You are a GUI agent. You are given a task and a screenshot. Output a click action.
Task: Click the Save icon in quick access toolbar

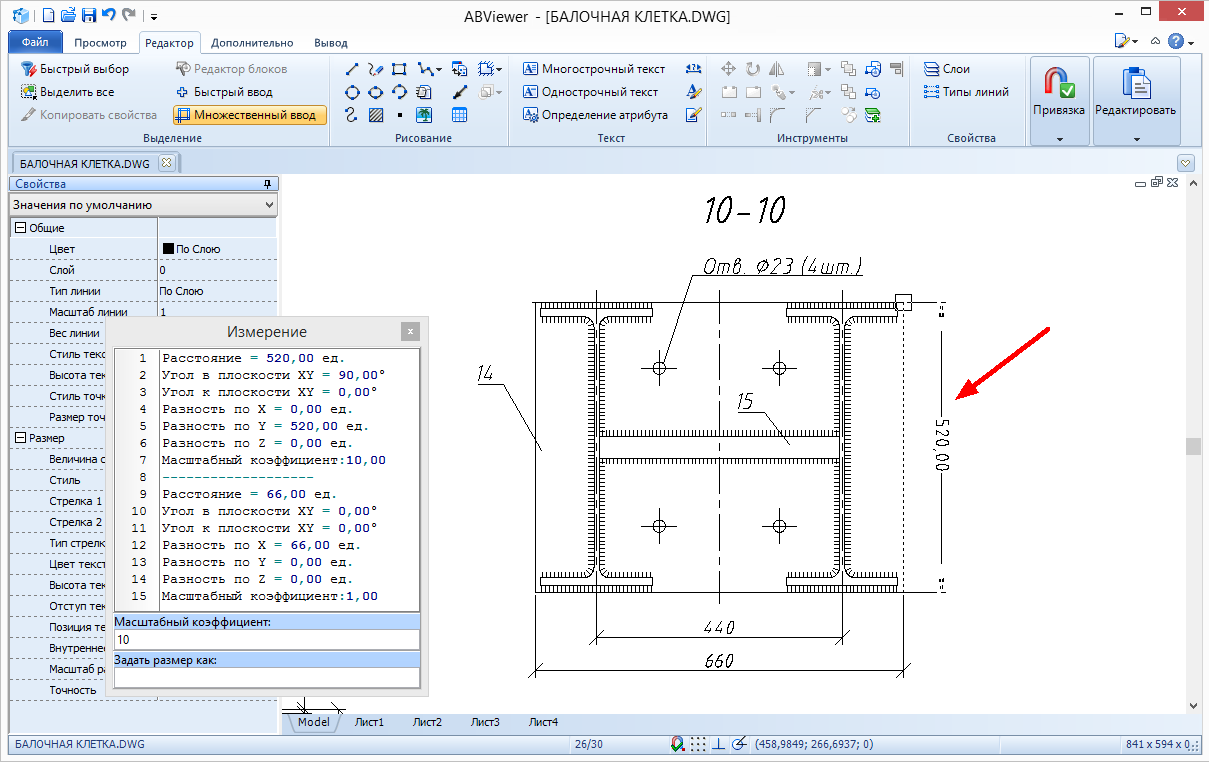click(88, 15)
